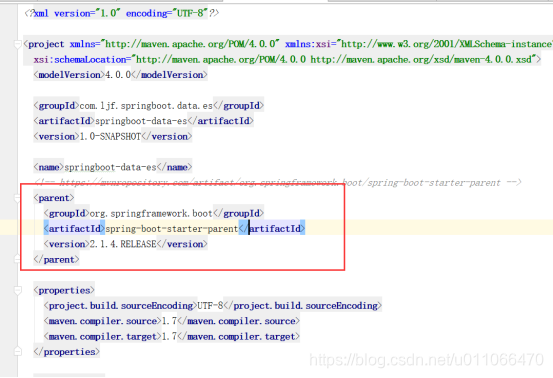Click the opening name tag

(49, 167)
